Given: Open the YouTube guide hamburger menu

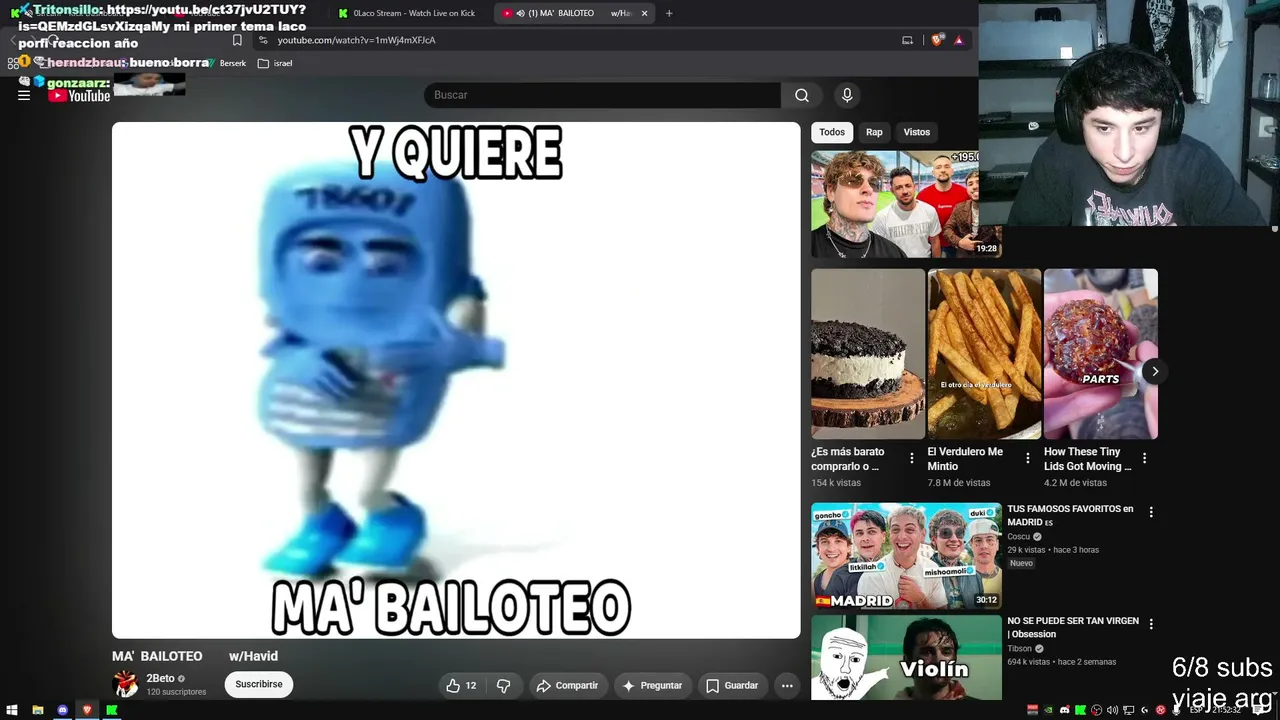Looking at the screenshot, I should pyautogui.click(x=24, y=95).
